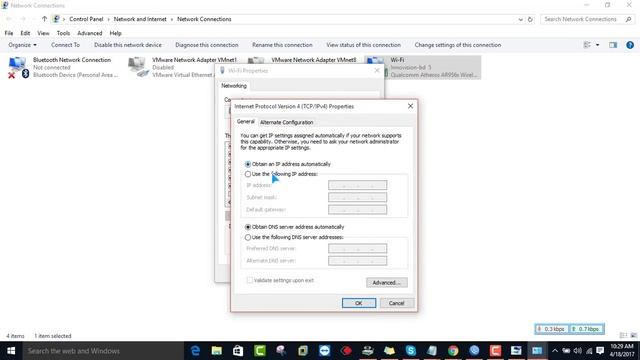Click the volume speaker tray icon
Image resolution: width=640 pixels, height=360 pixels.
[577, 351]
